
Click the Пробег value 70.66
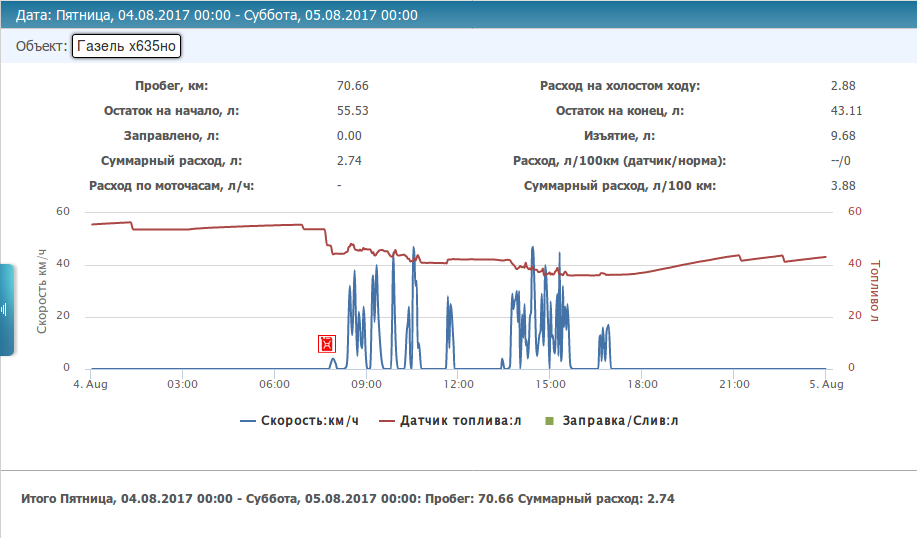click(352, 86)
